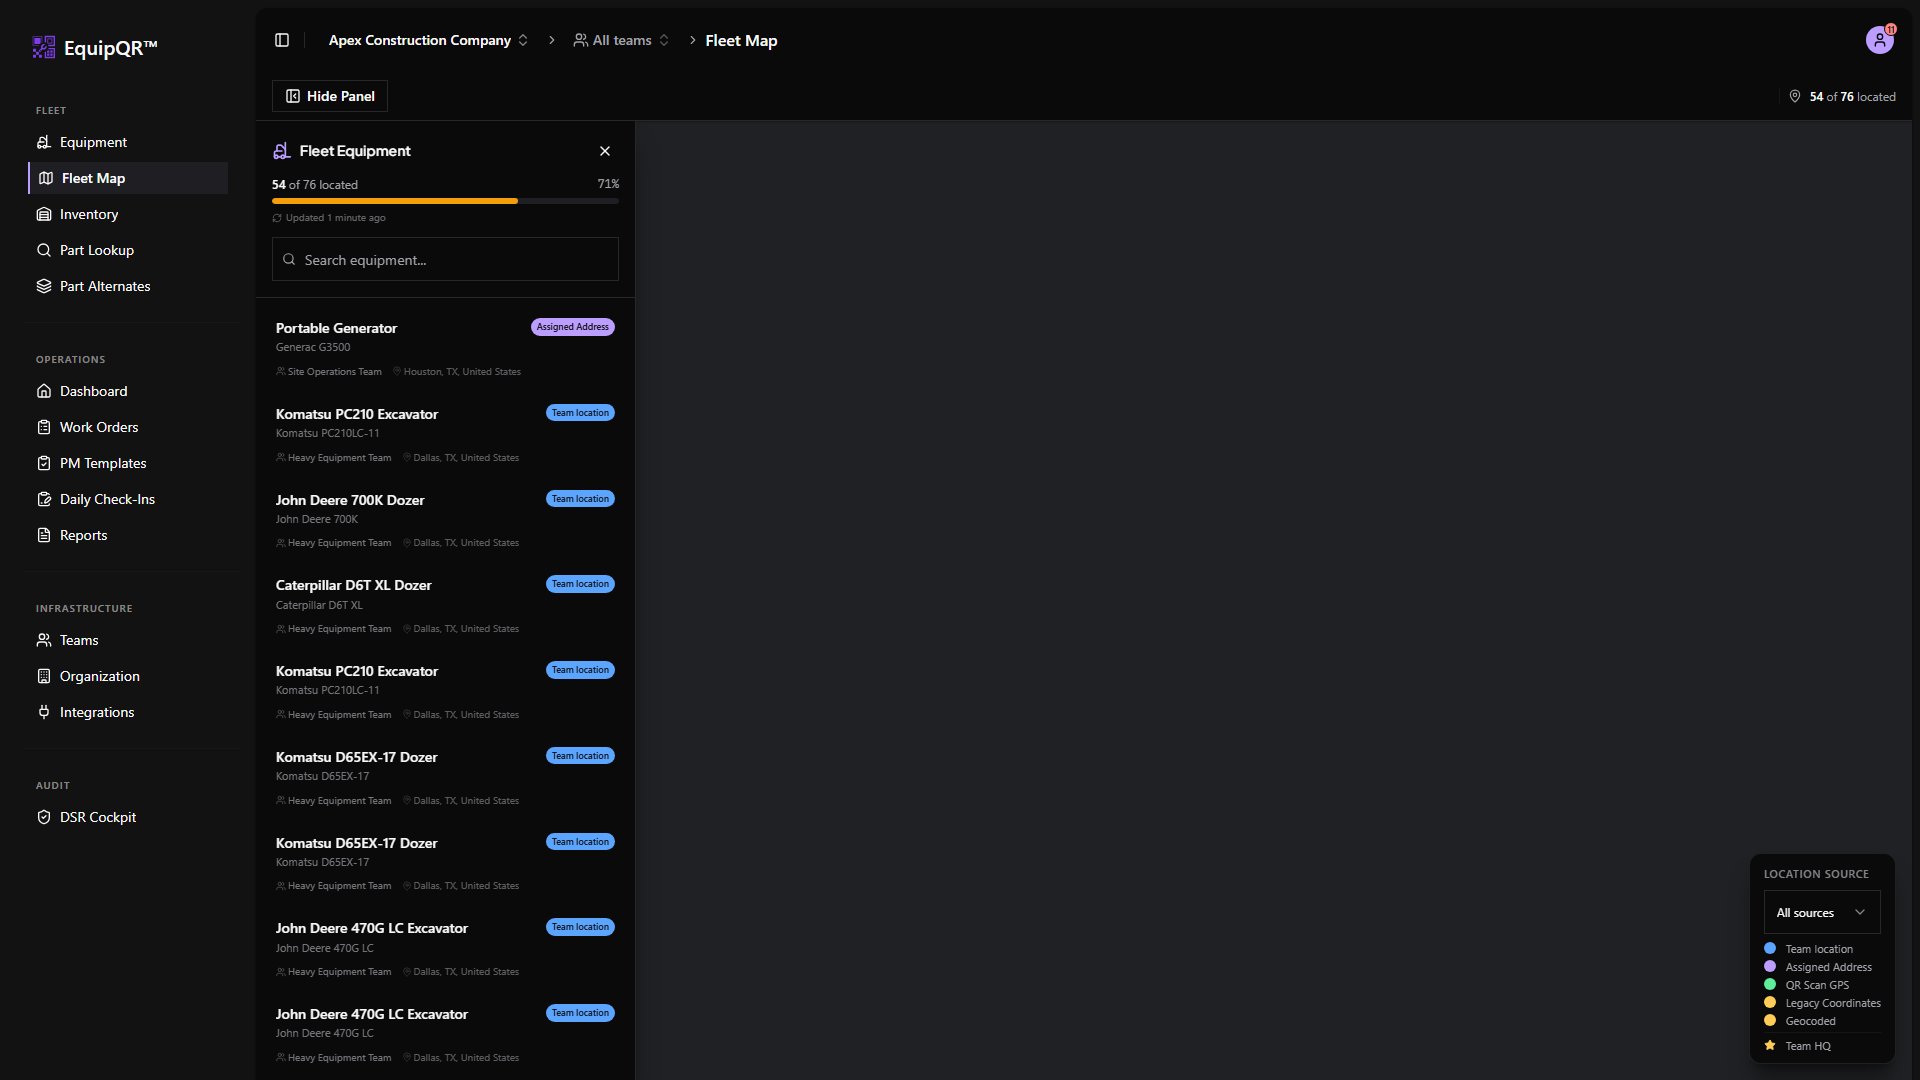Click the Teams people icon
Screen dimensions: 1920x1080
tap(44, 640)
